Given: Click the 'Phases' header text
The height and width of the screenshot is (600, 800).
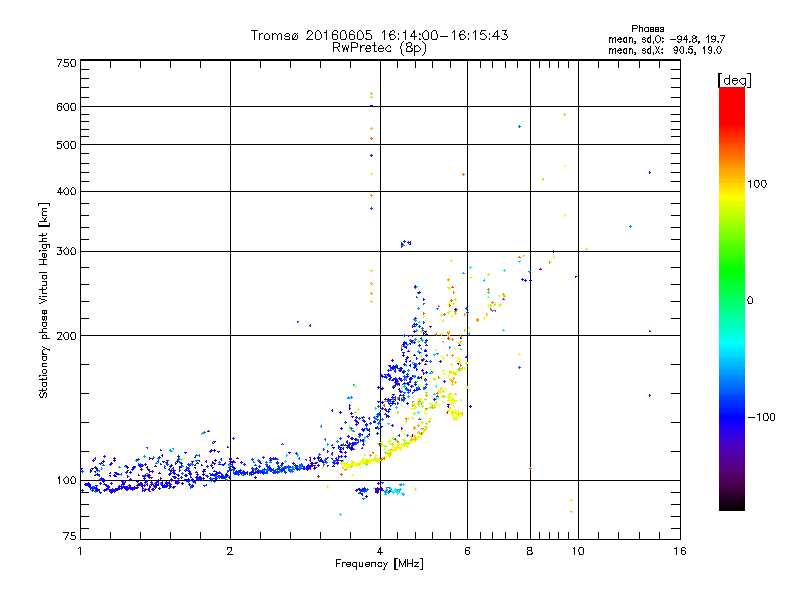Looking at the screenshot, I should click(647, 29).
